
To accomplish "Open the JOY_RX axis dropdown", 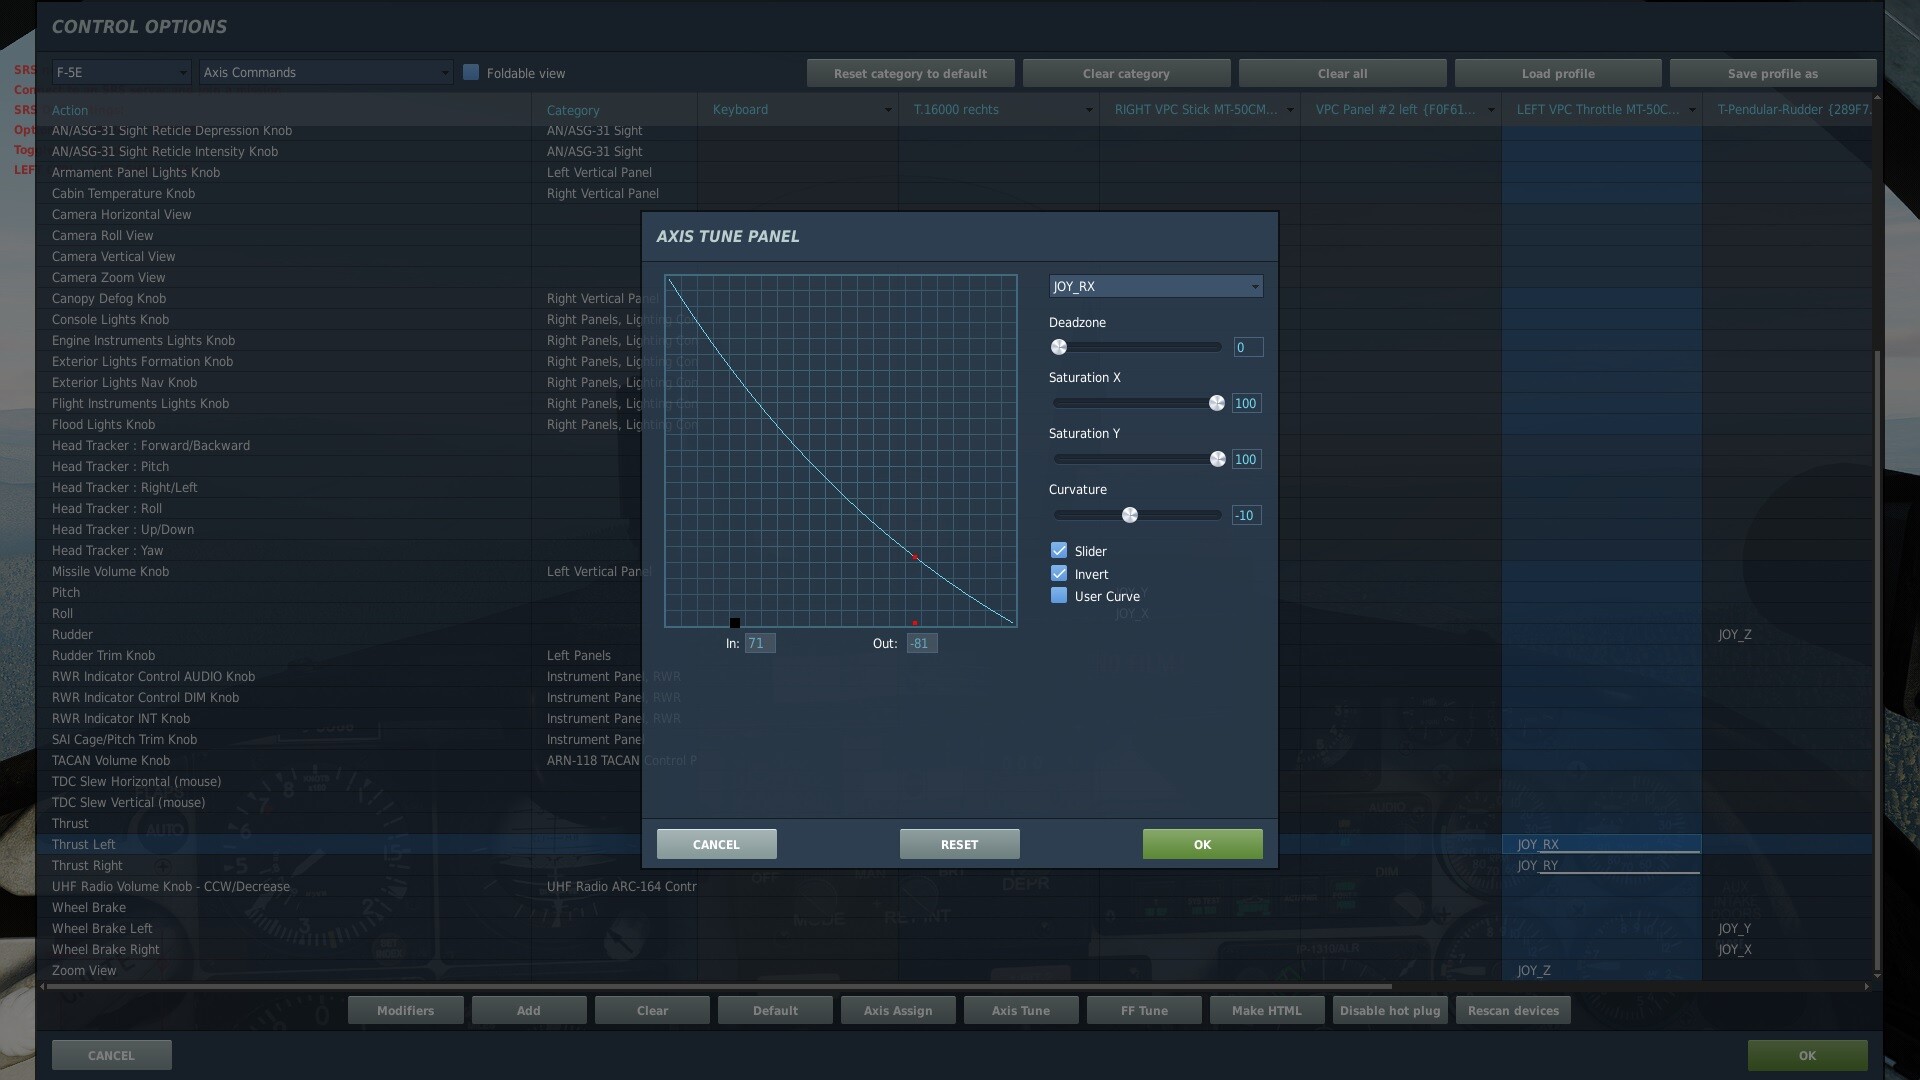I will pos(1155,287).
